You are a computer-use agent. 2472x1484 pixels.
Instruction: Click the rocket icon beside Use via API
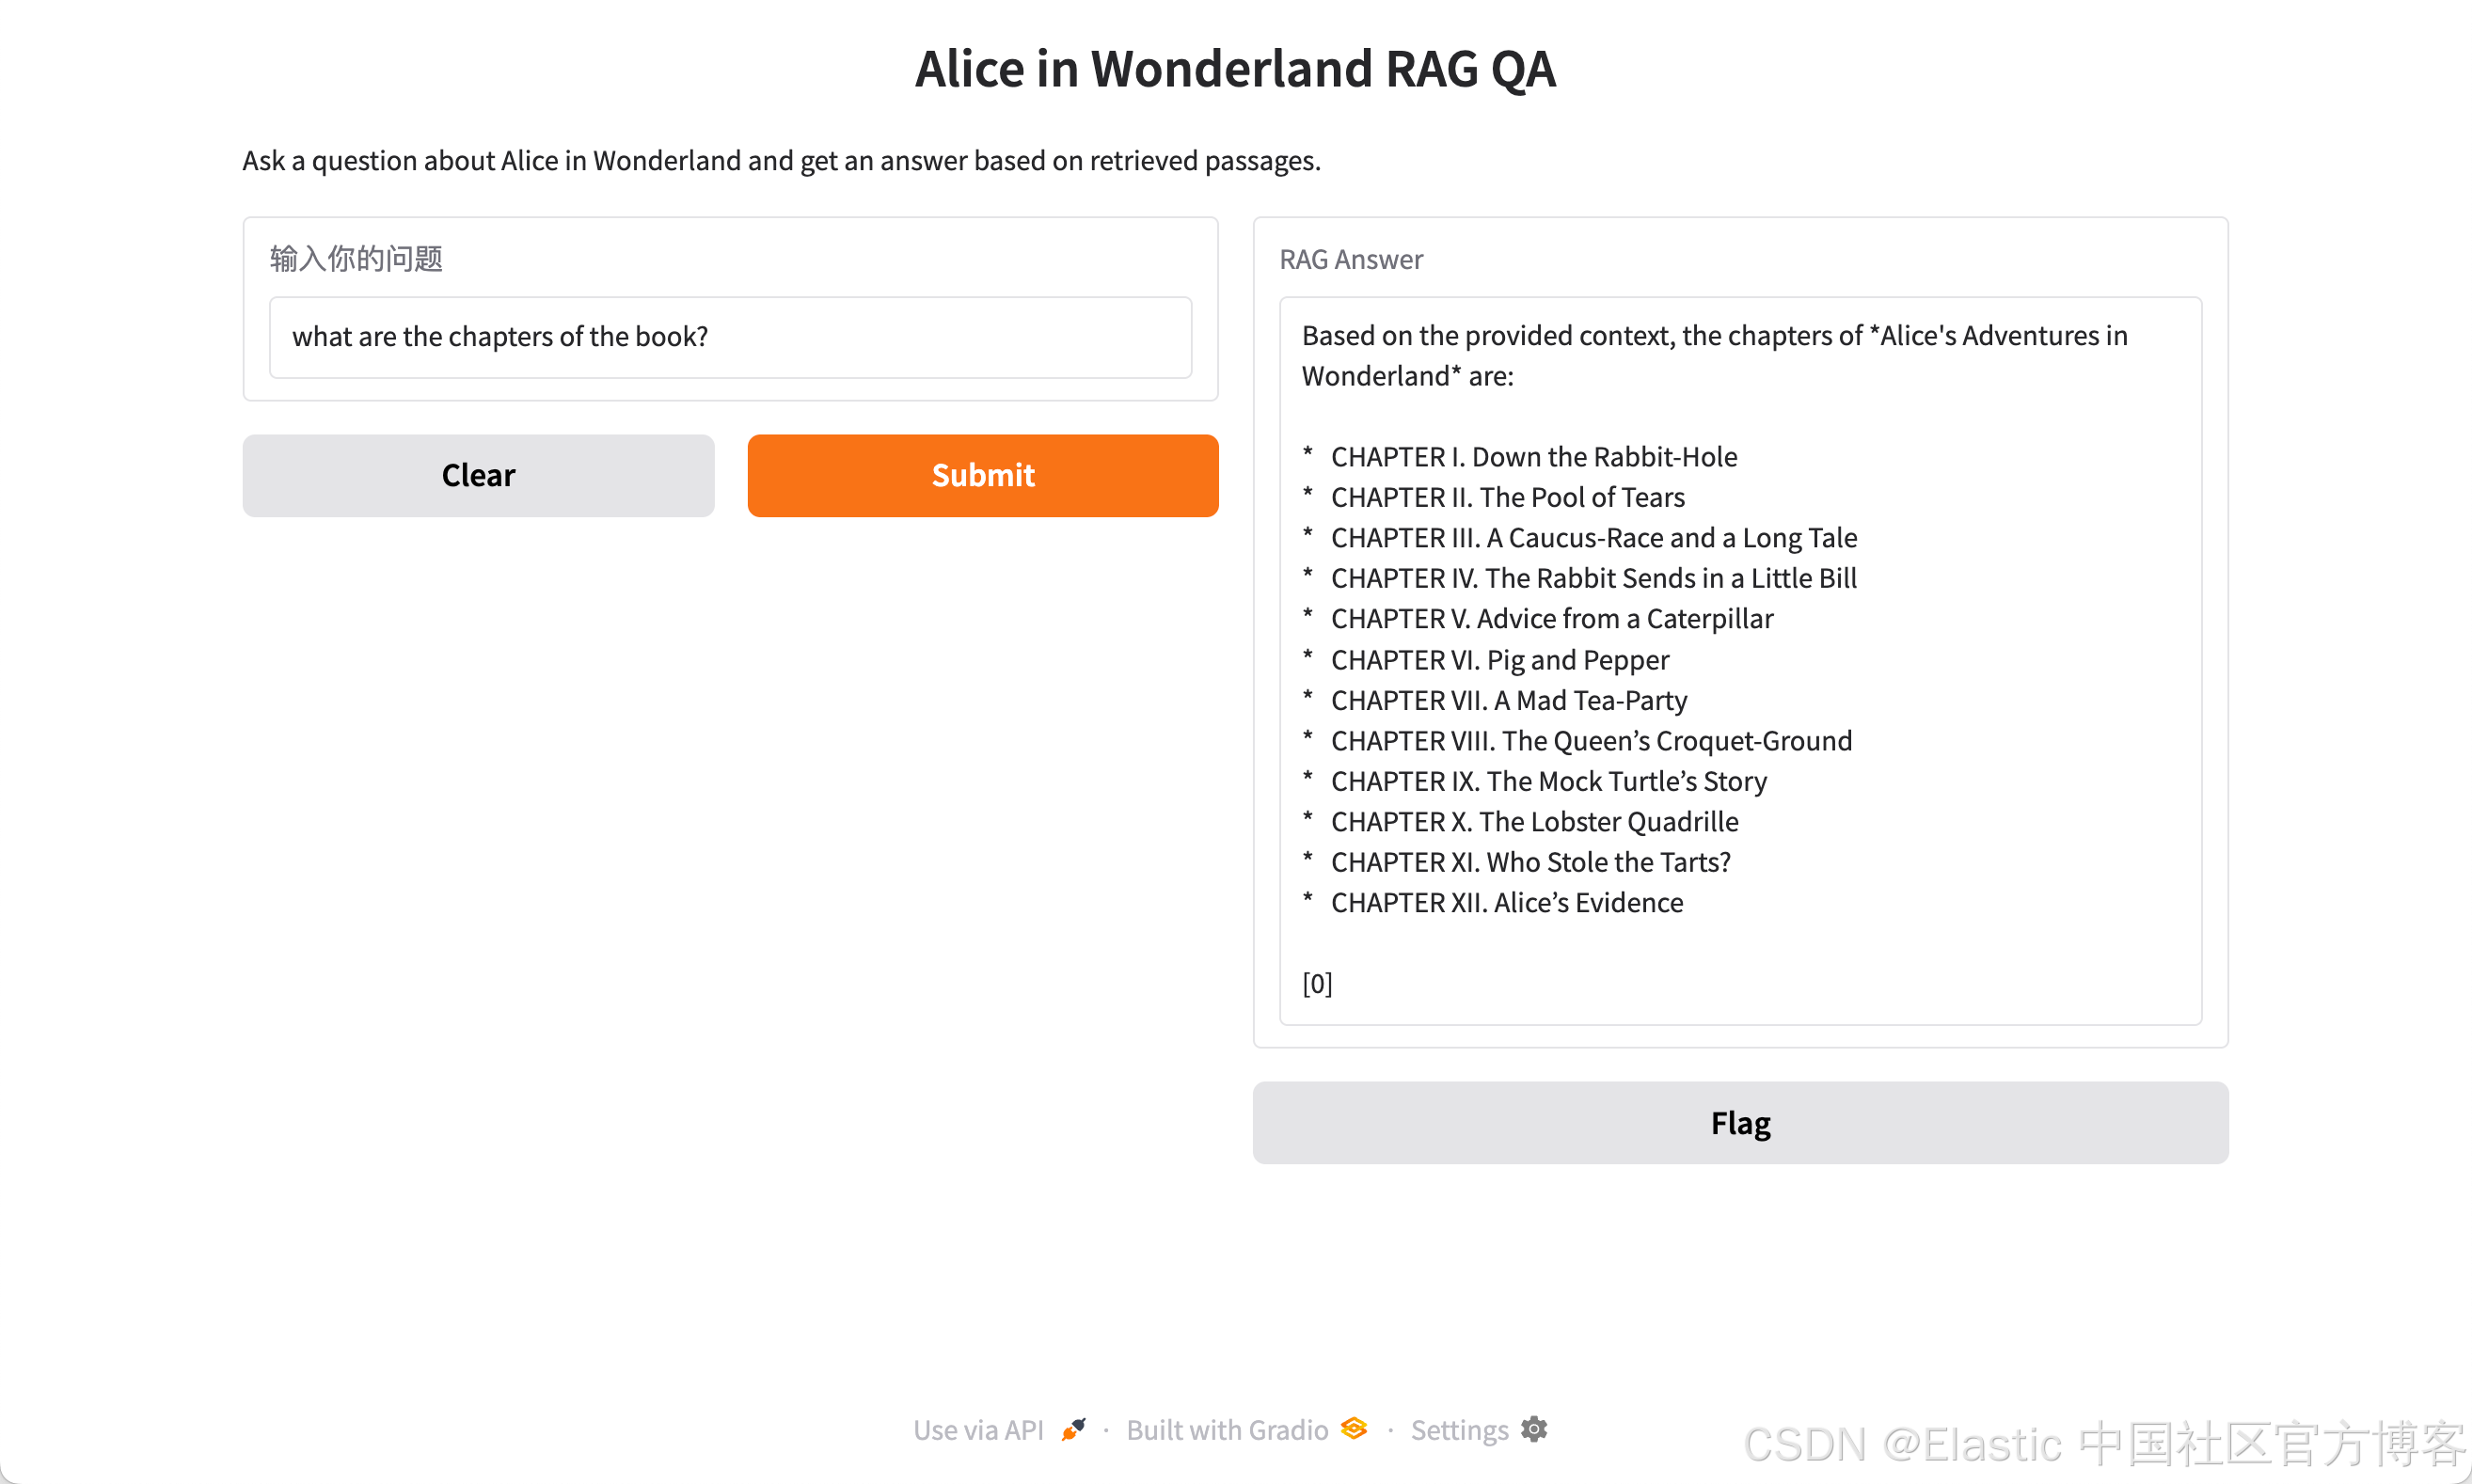tap(1073, 1430)
